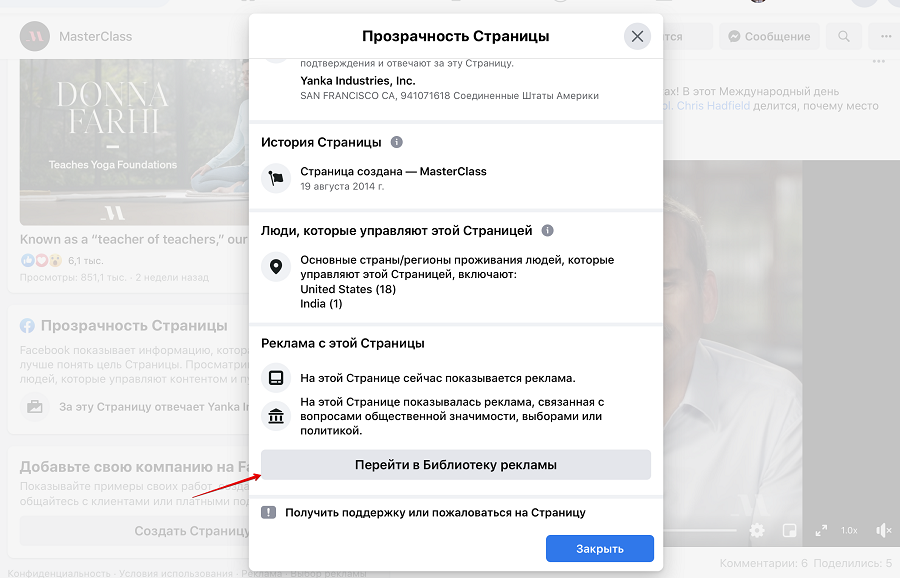900x578 pixels.
Task: Click the blue Закрыть button
Action: [600, 549]
